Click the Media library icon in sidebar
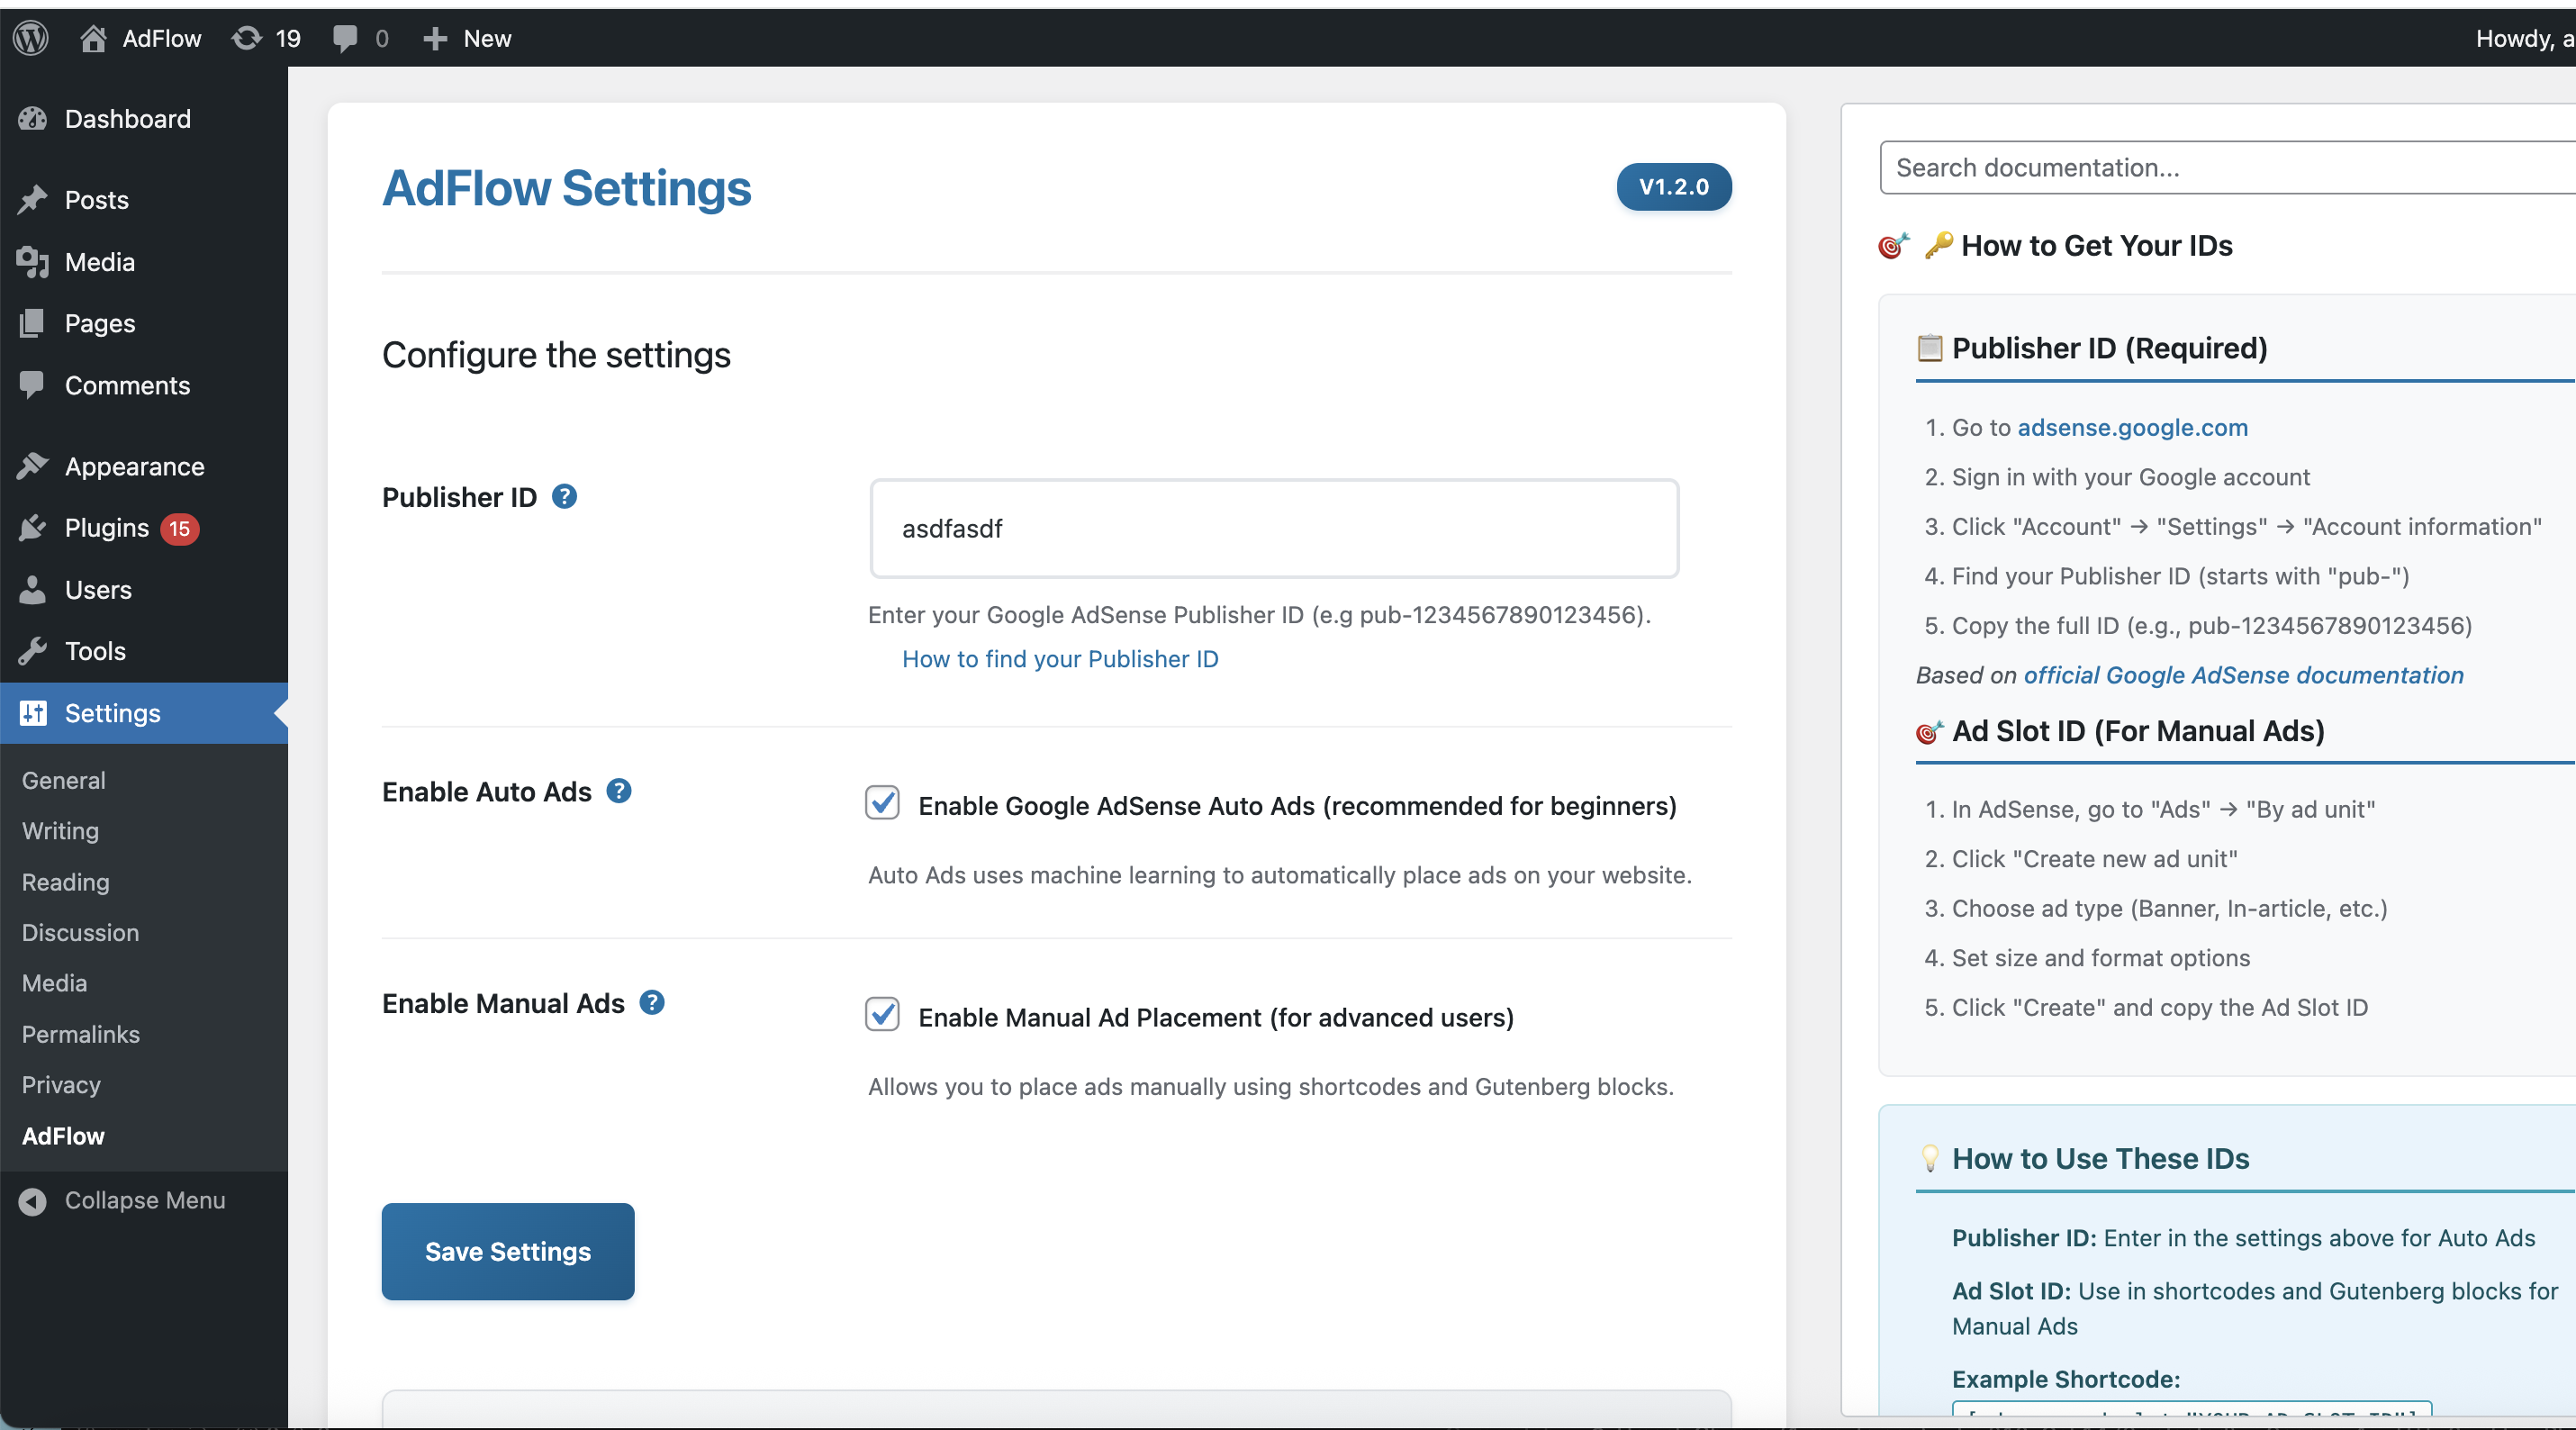The width and height of the screenshot is (2576, 1430). click(32, 262)
